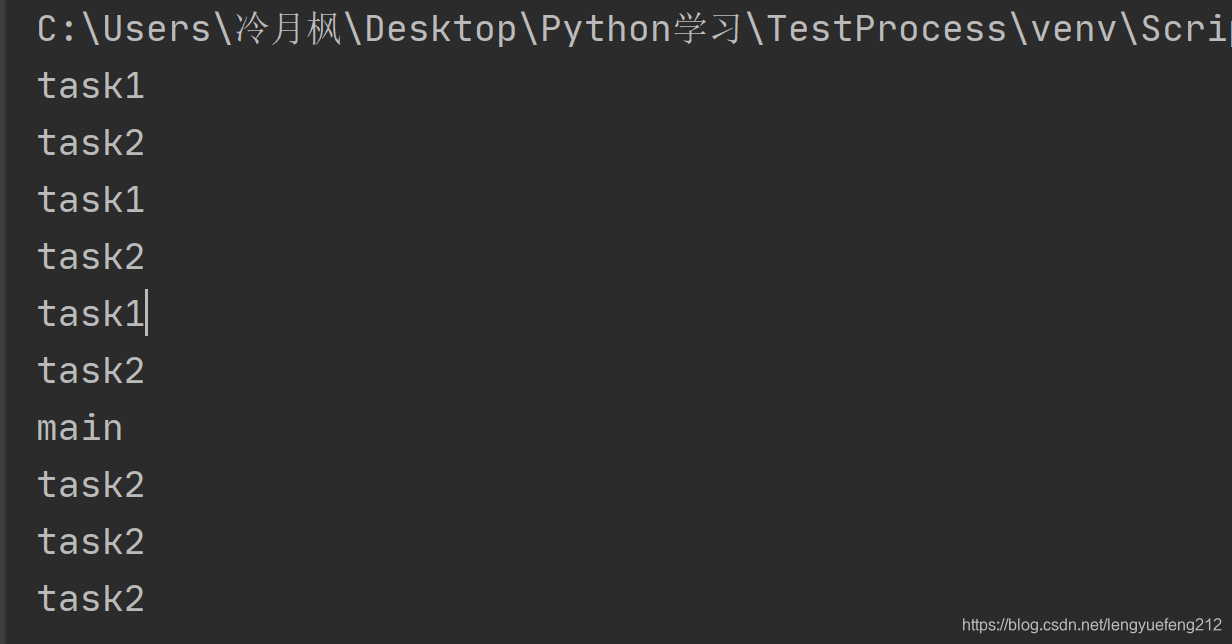Click the second task2 output line
Screen dimensions: 1232x644
point(91,257)
